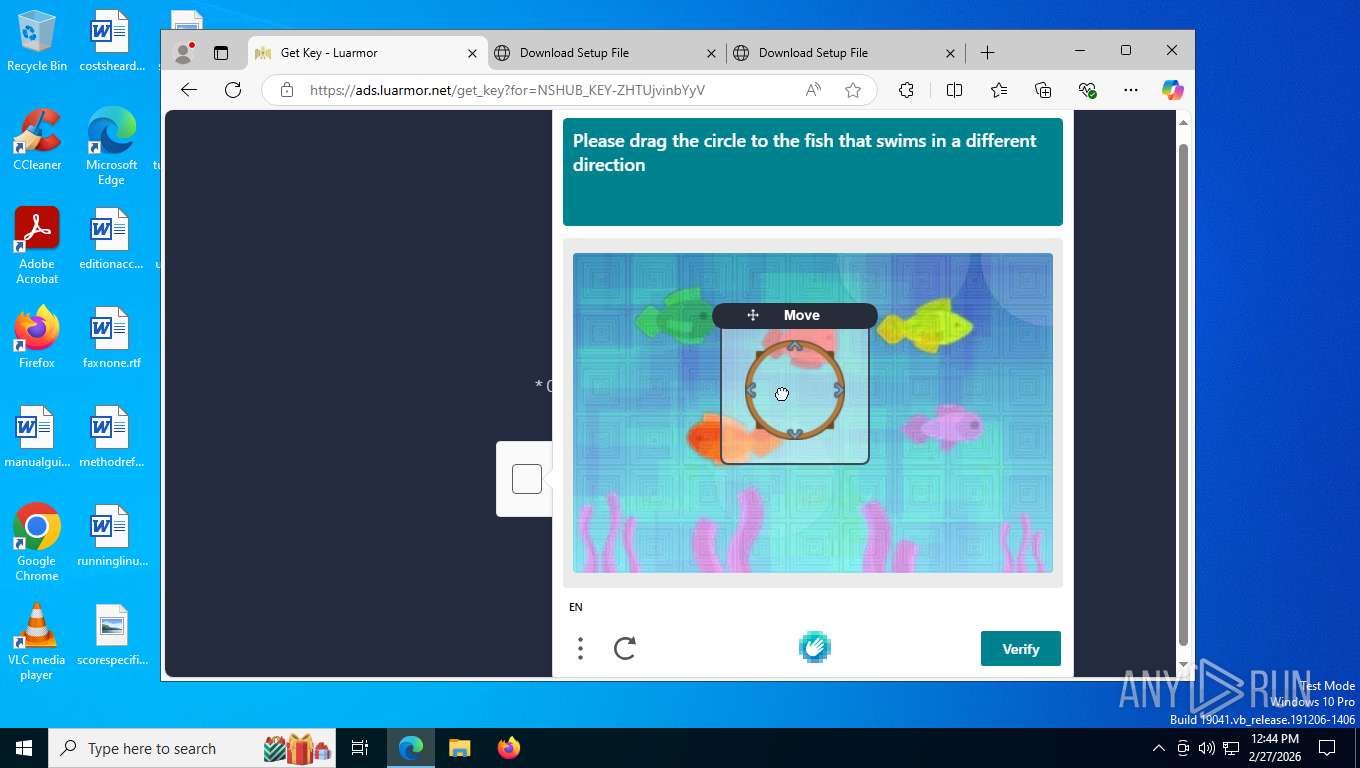Click the Verify button
This screenshot has width=1360, height=768.
[x=1020, y=649]
